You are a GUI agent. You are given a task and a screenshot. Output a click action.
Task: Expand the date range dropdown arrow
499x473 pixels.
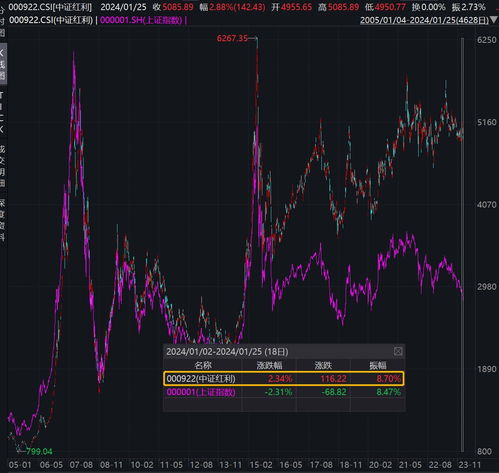point(494,20)
